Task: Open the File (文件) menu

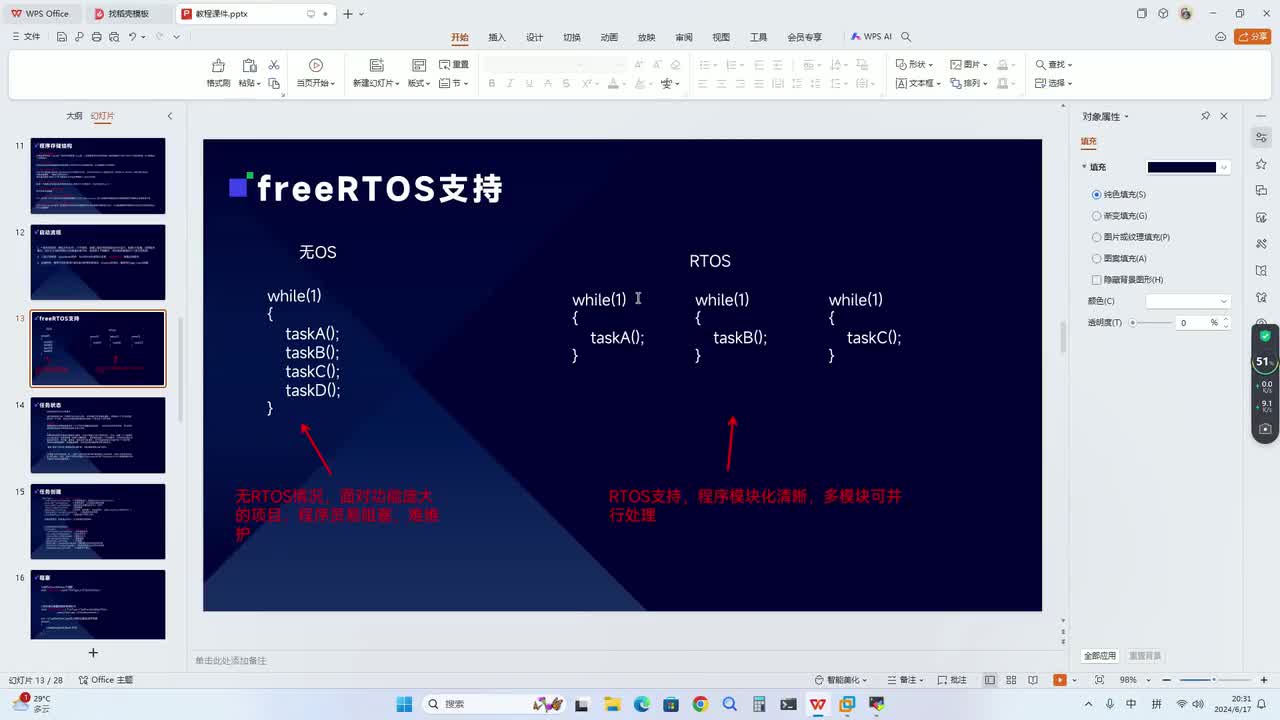Action: pyautogui.click(x=26, y=37)
